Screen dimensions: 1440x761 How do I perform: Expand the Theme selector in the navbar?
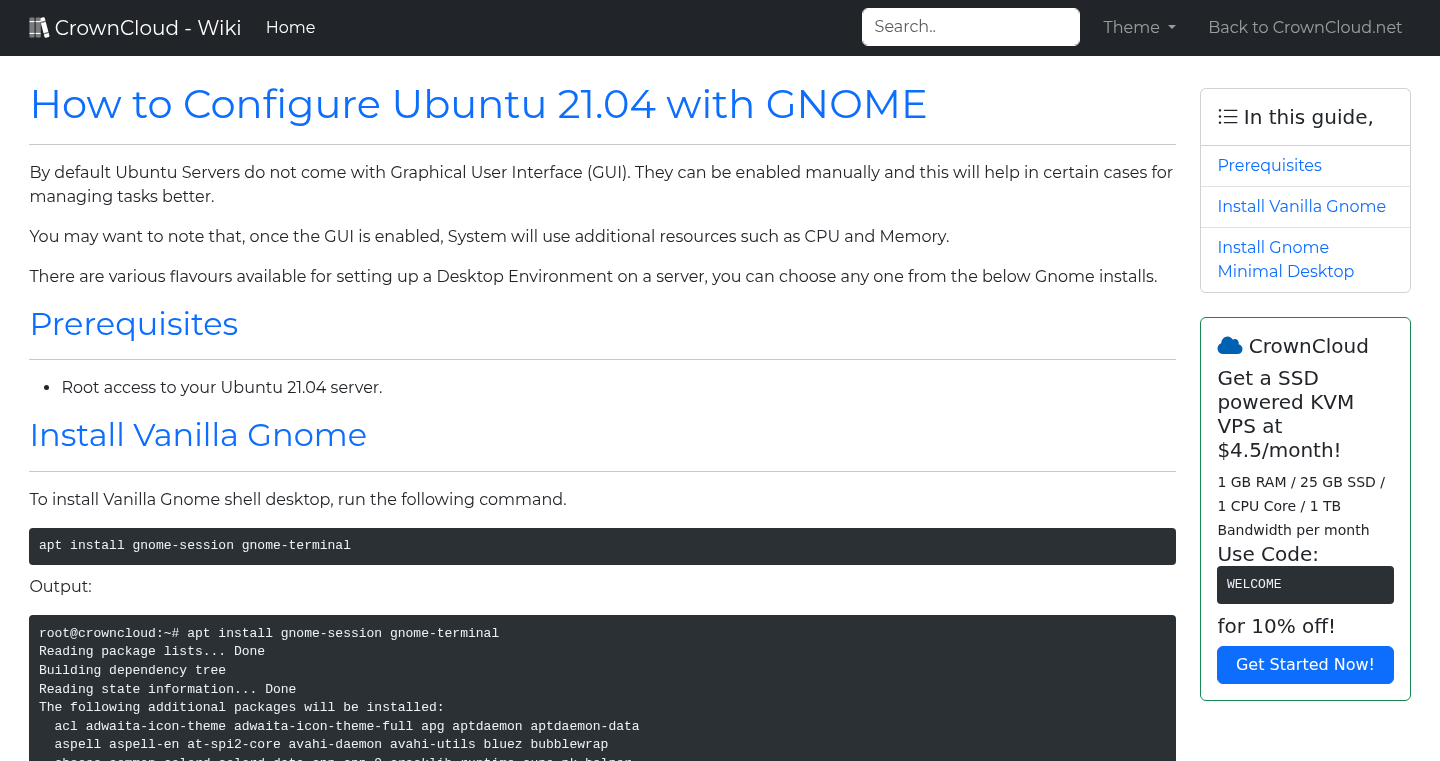pyautogui.click(x=1138, y=27)
